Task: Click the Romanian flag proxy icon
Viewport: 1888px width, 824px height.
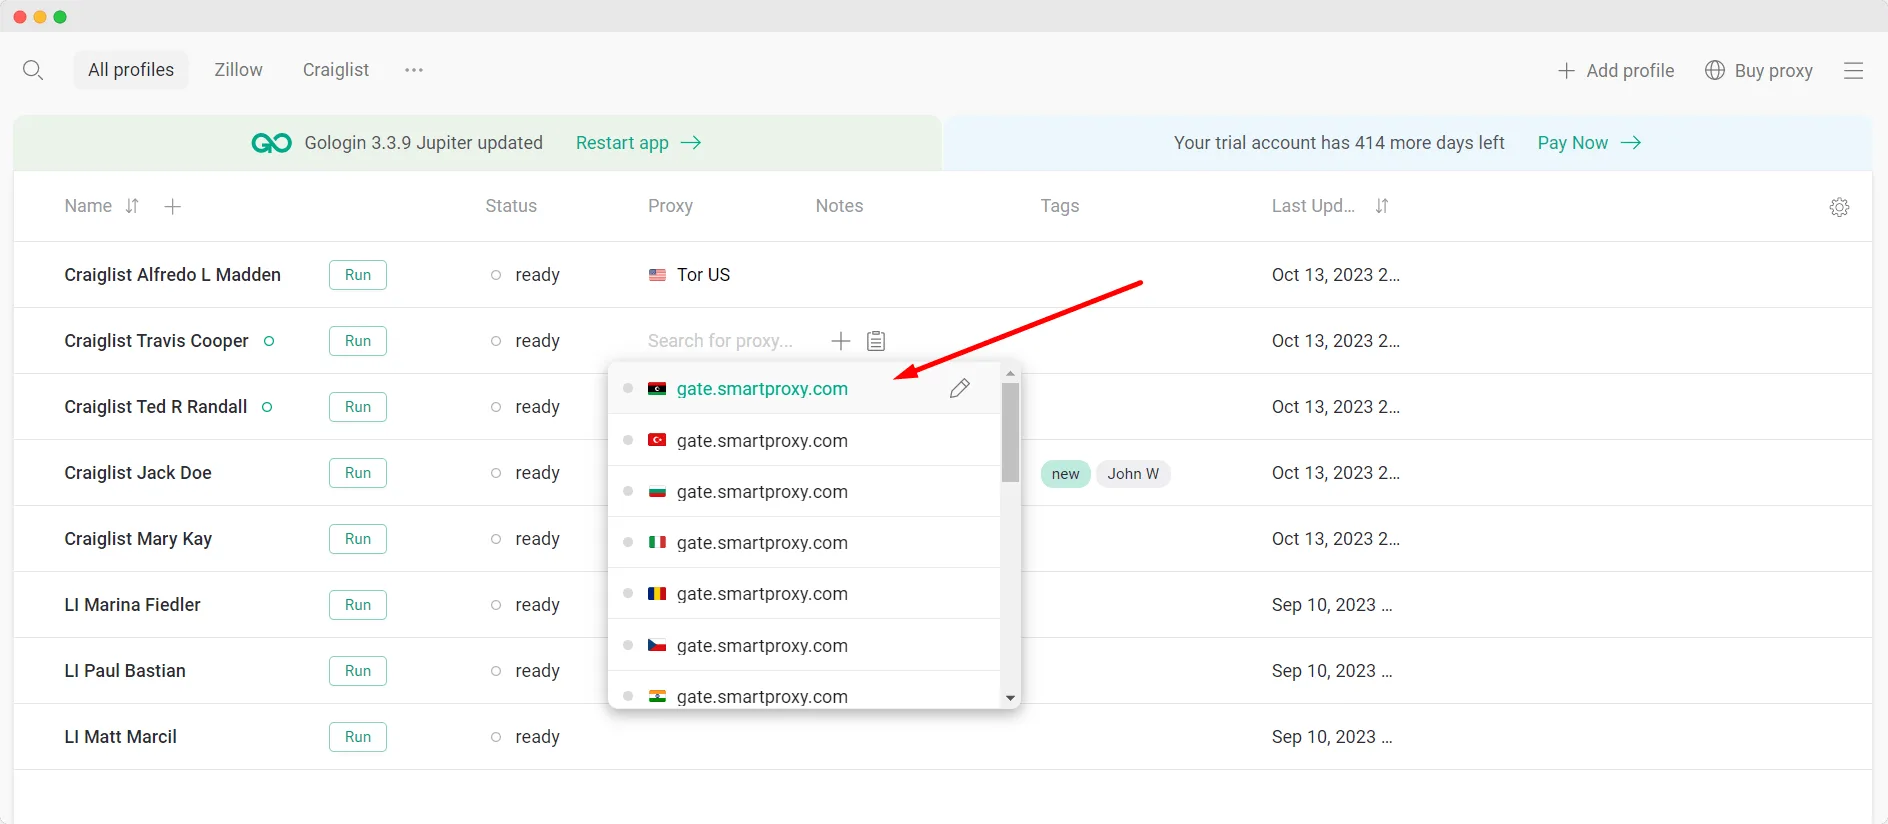Action: tap(657, 593)
